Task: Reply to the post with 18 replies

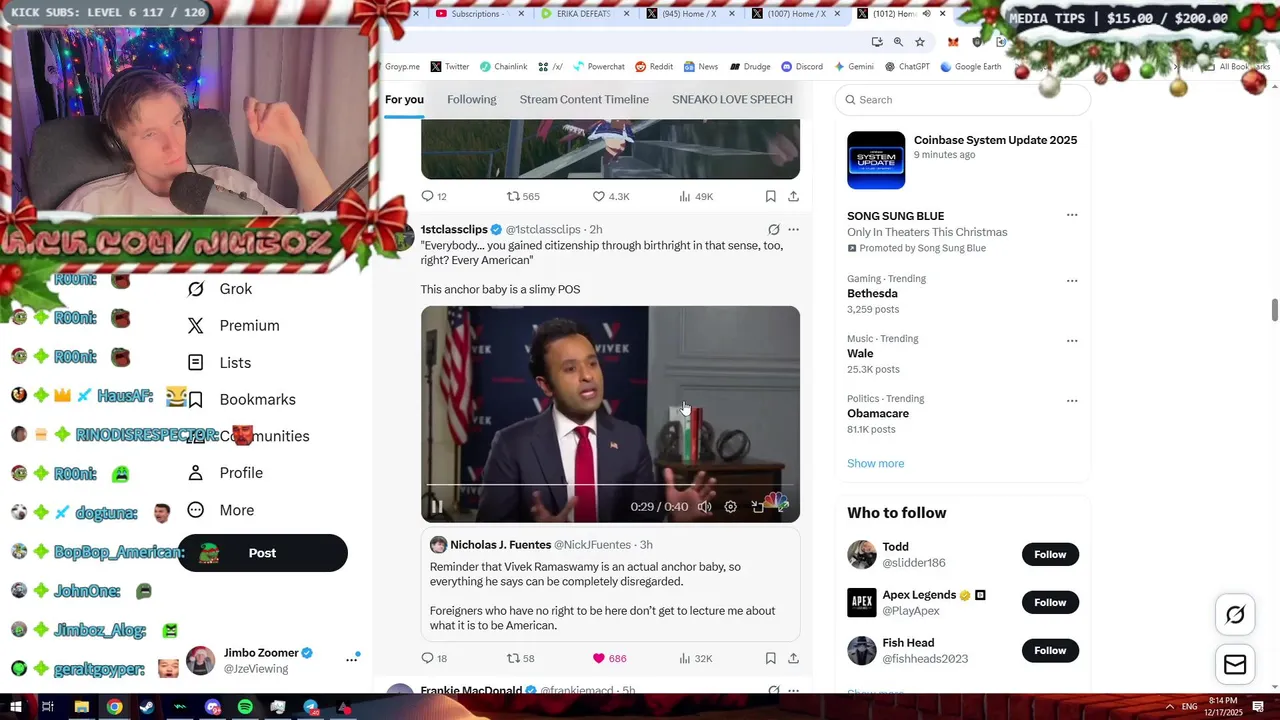Action: click(x=434, y=659)
